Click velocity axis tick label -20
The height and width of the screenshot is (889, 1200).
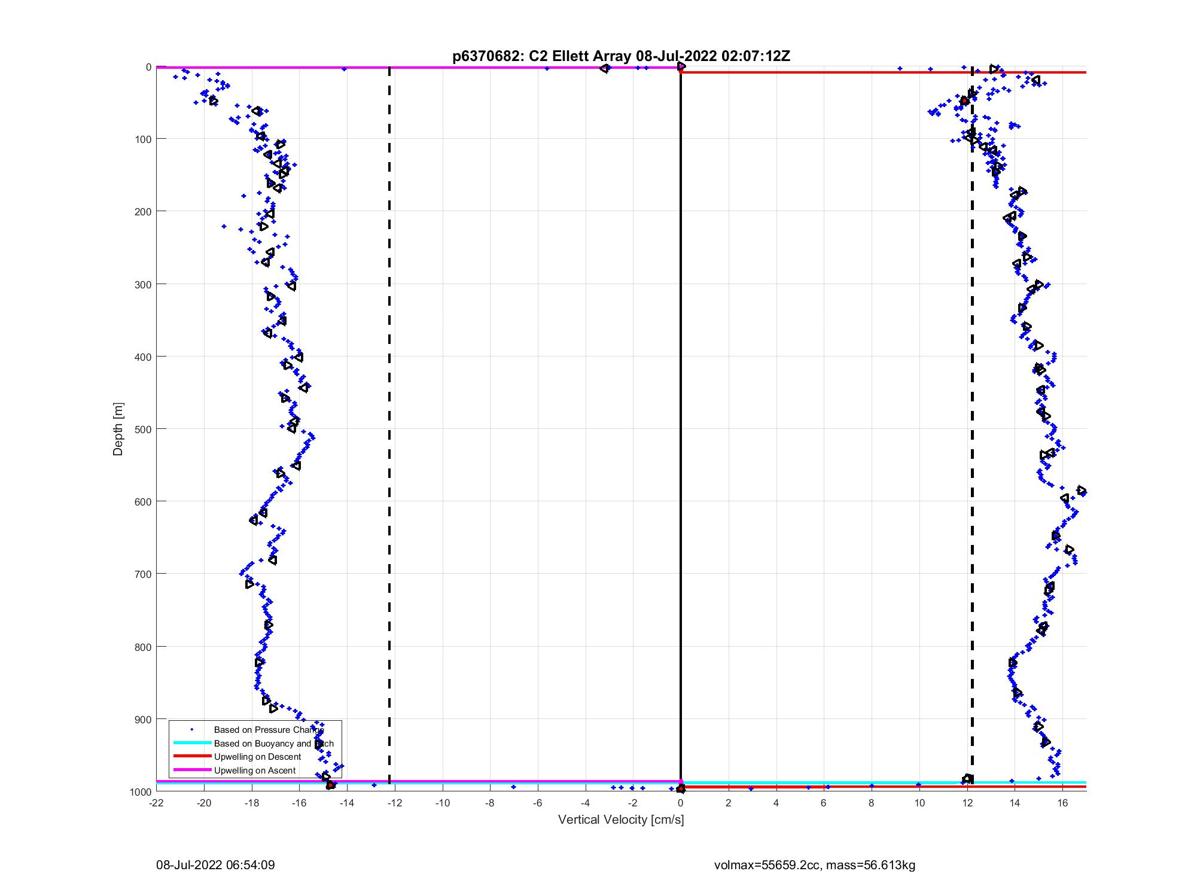tap(204, 802)
